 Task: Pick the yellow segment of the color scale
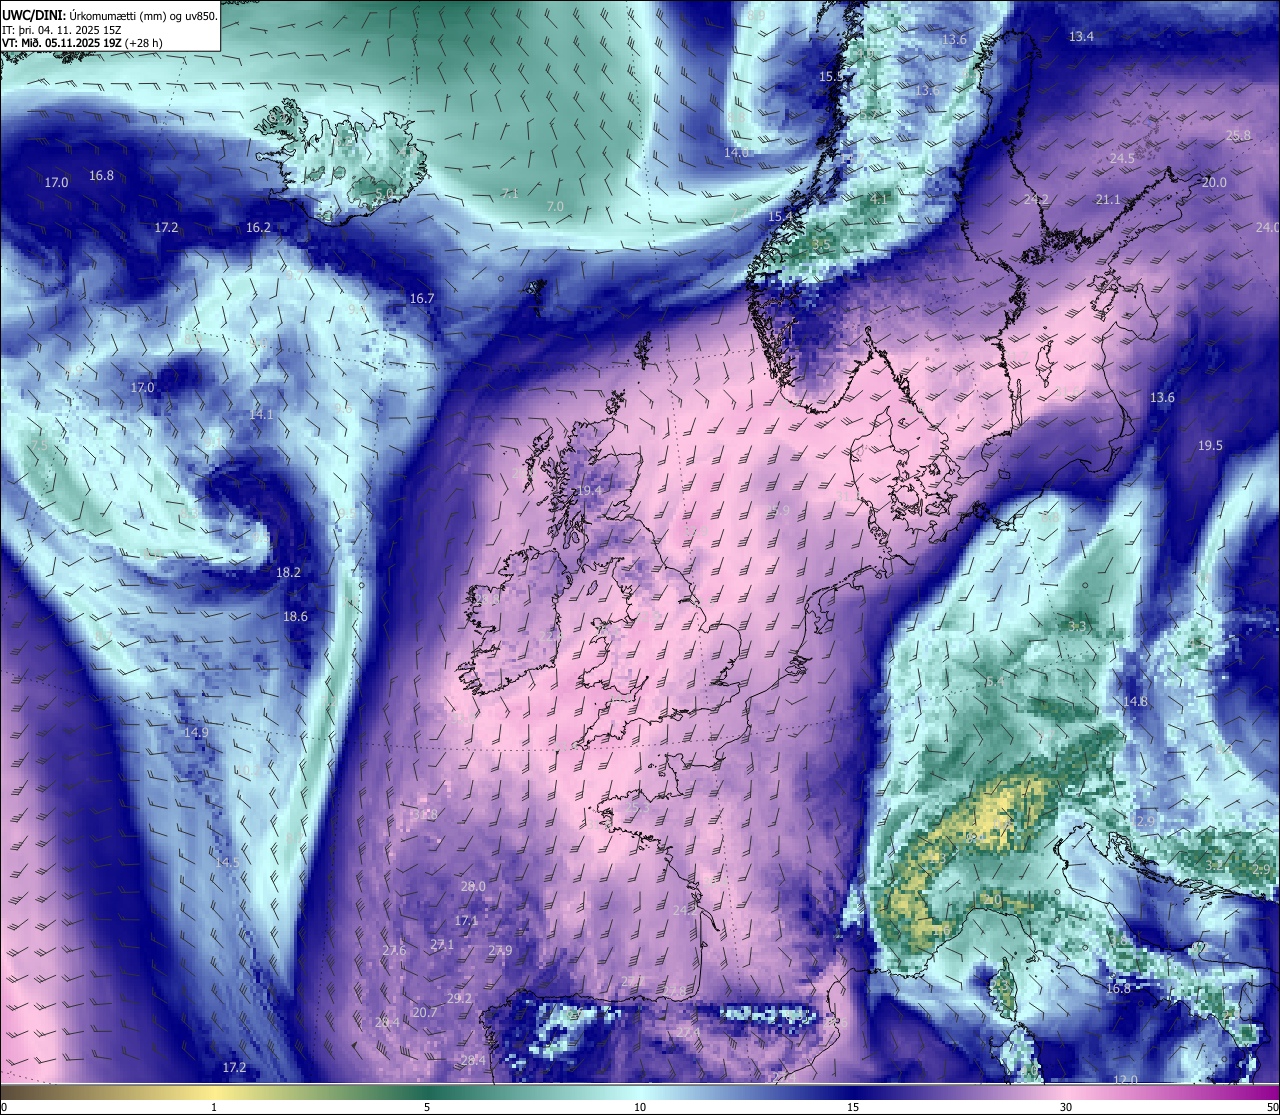214,1092
